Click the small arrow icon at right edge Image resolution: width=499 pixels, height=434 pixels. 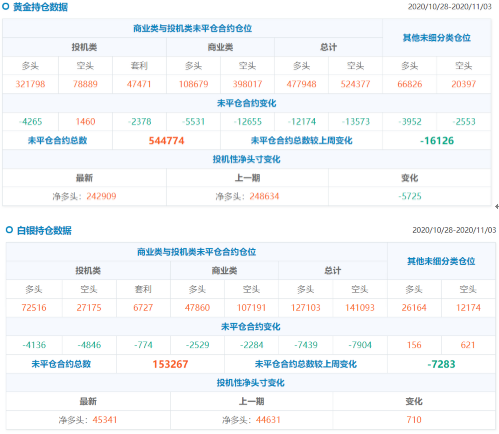pyautogui.click(x=497, y=207)
